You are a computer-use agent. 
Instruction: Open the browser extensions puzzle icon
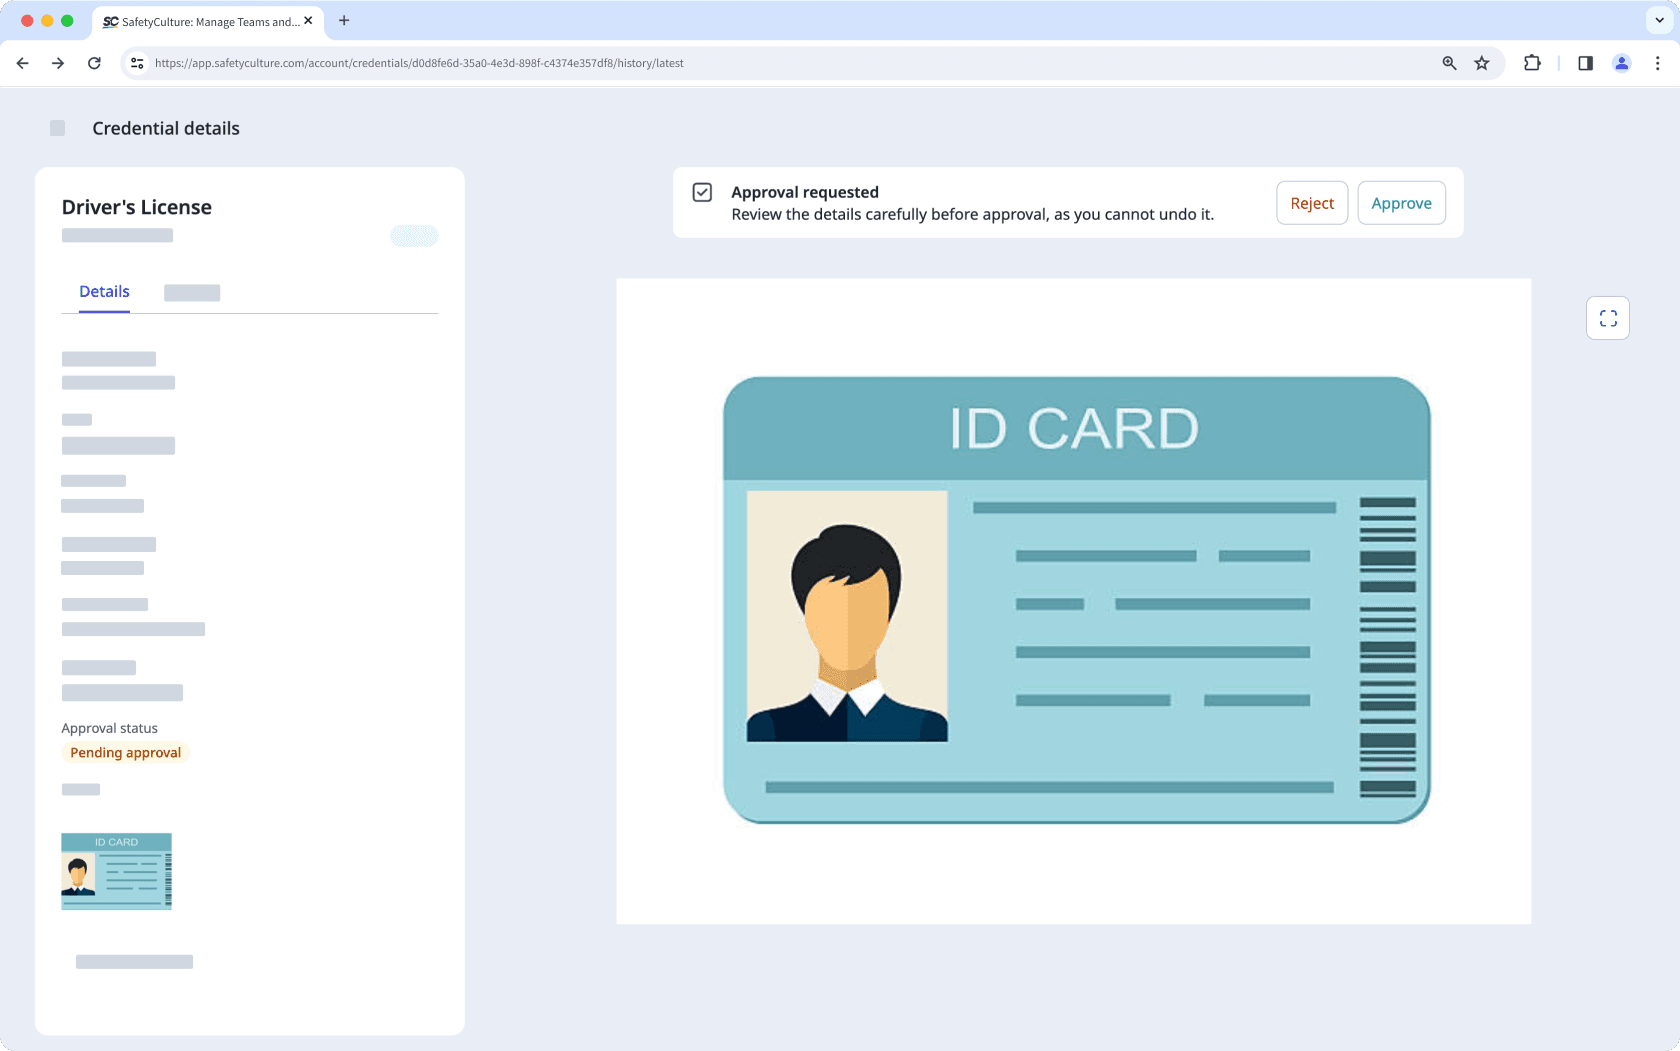(1532, 62)
